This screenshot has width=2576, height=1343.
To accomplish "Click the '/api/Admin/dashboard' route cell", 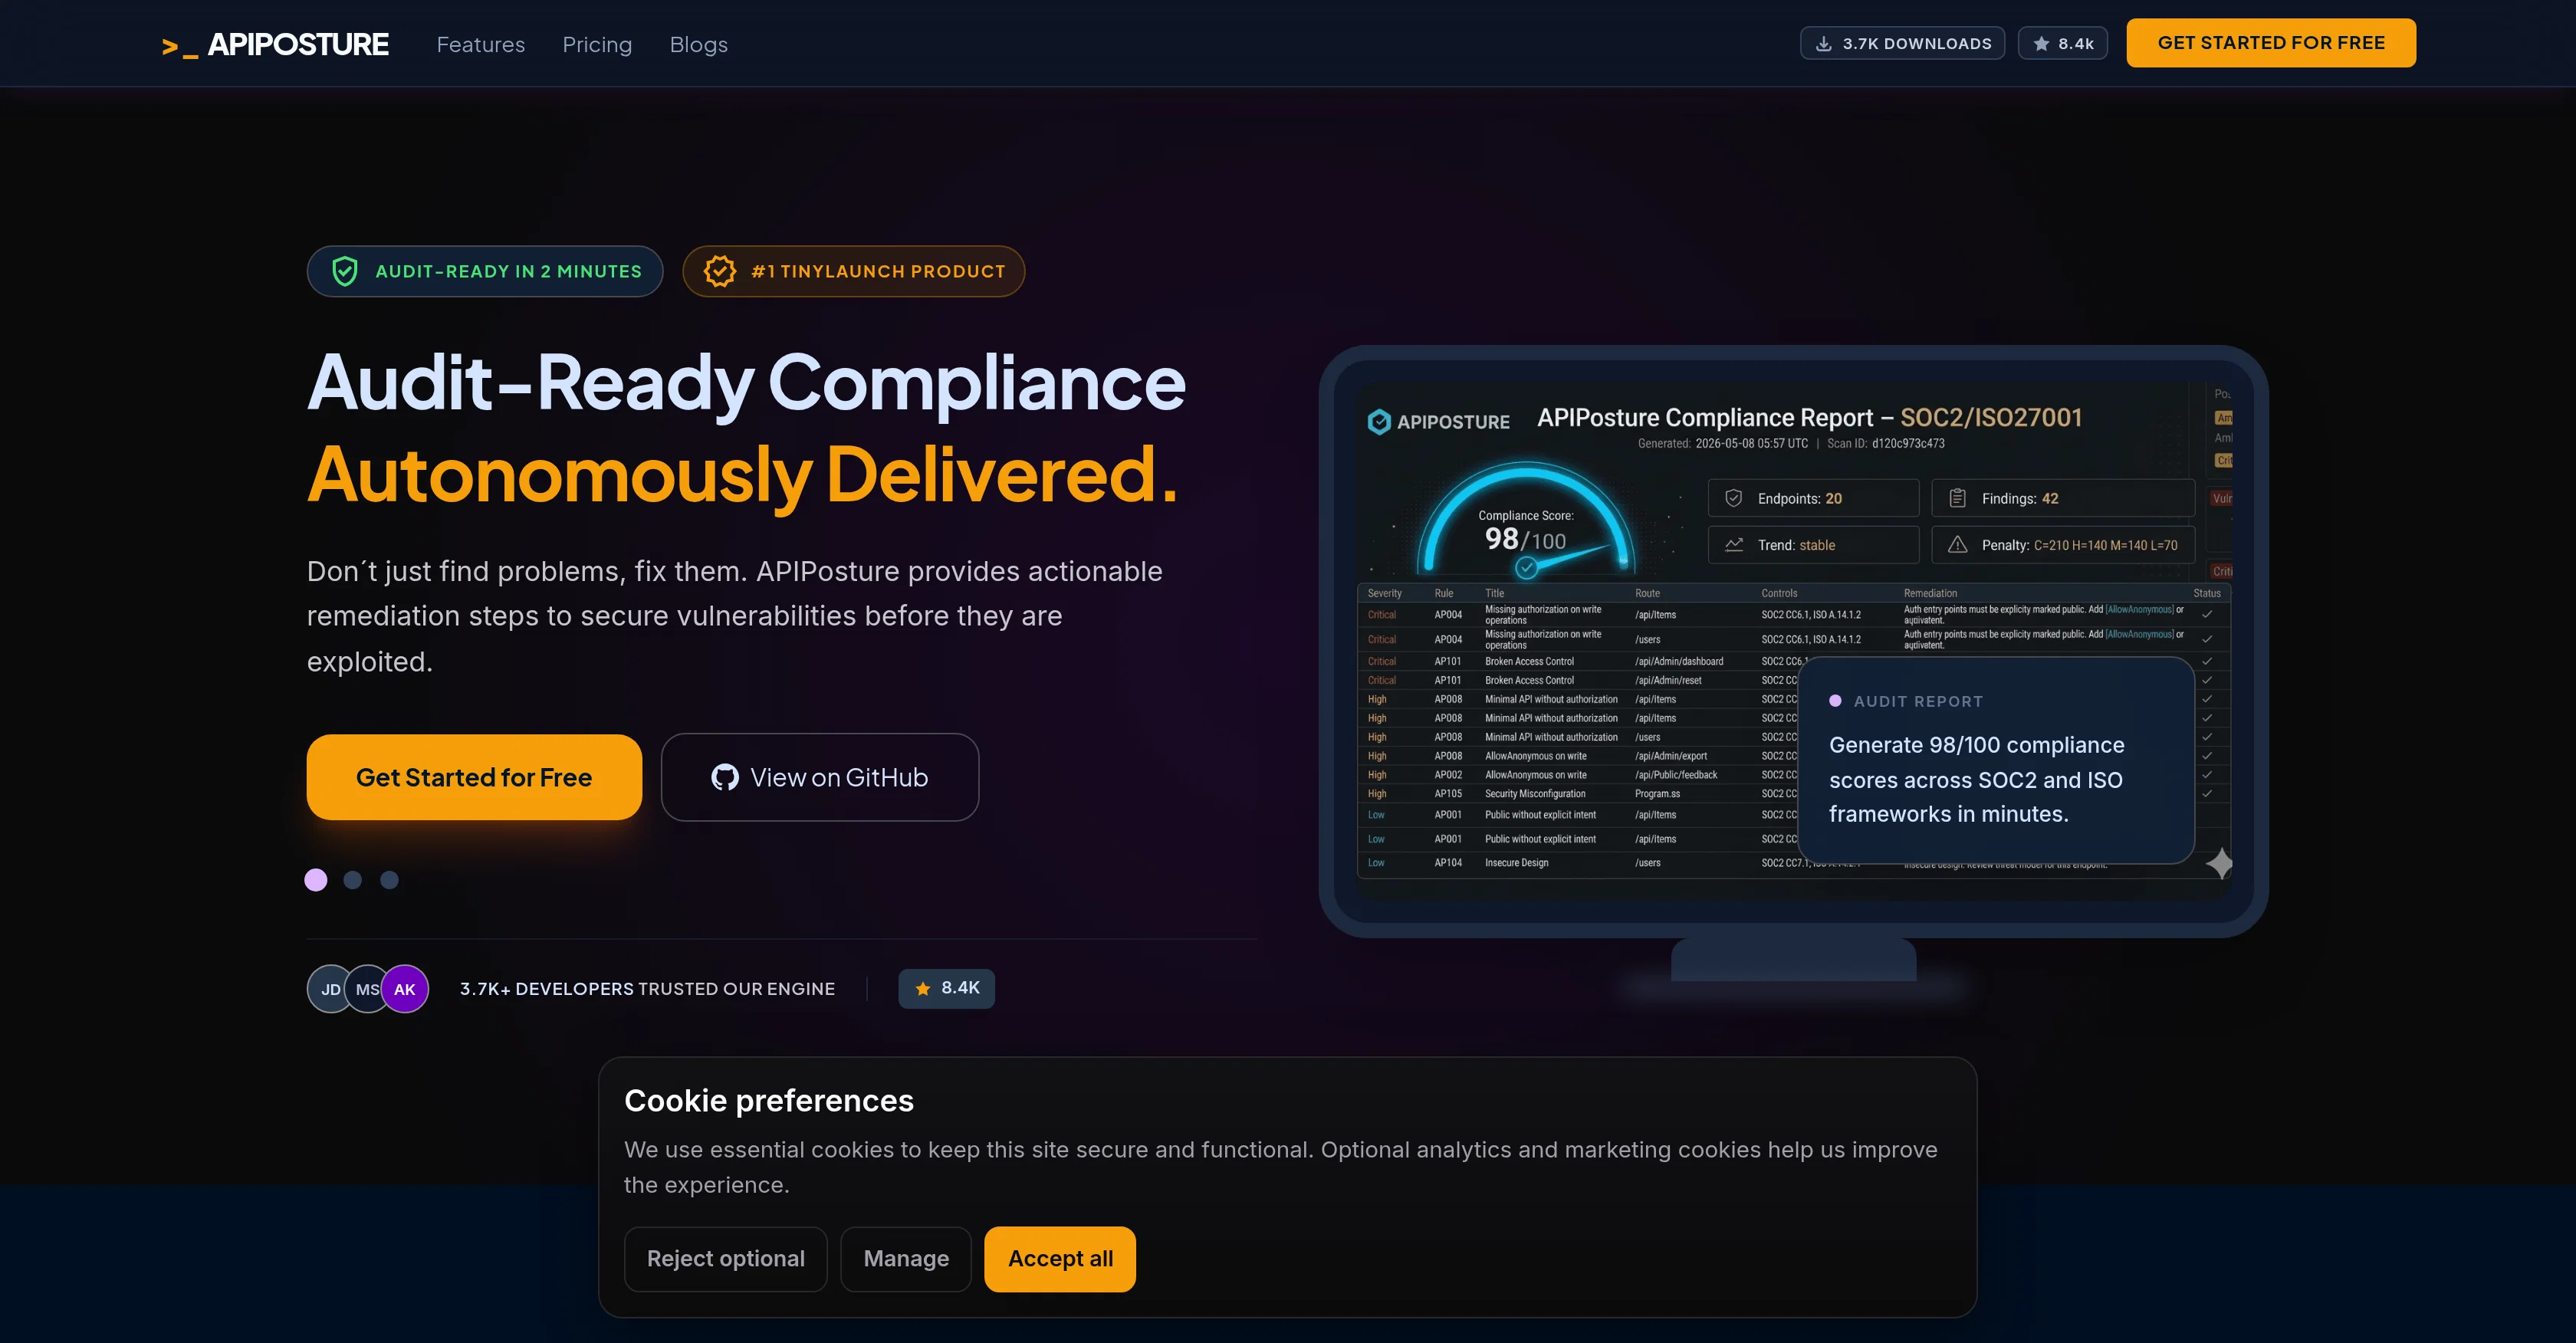I will point(1679,661).
